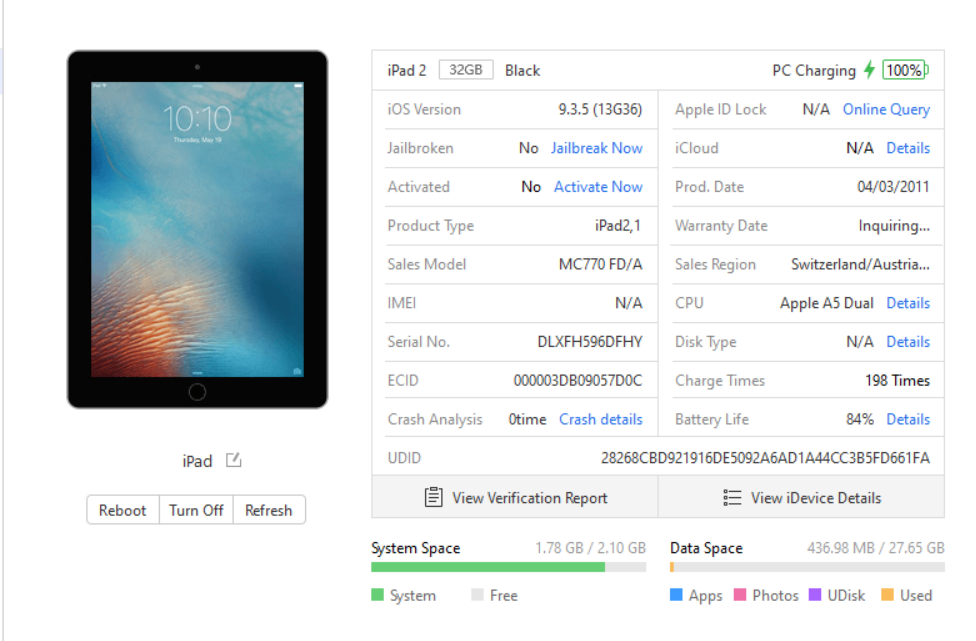Click the Crash Analysis 0time value
976x641 pixels.
coord(527,419)
